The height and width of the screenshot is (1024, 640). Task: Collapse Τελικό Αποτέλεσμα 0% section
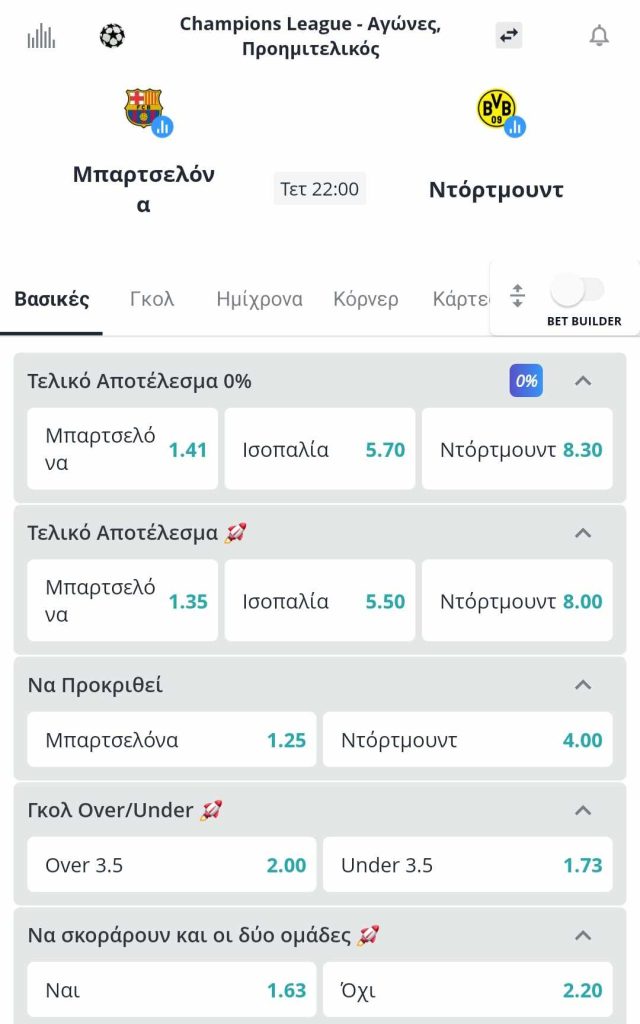(x=583, y=381)
